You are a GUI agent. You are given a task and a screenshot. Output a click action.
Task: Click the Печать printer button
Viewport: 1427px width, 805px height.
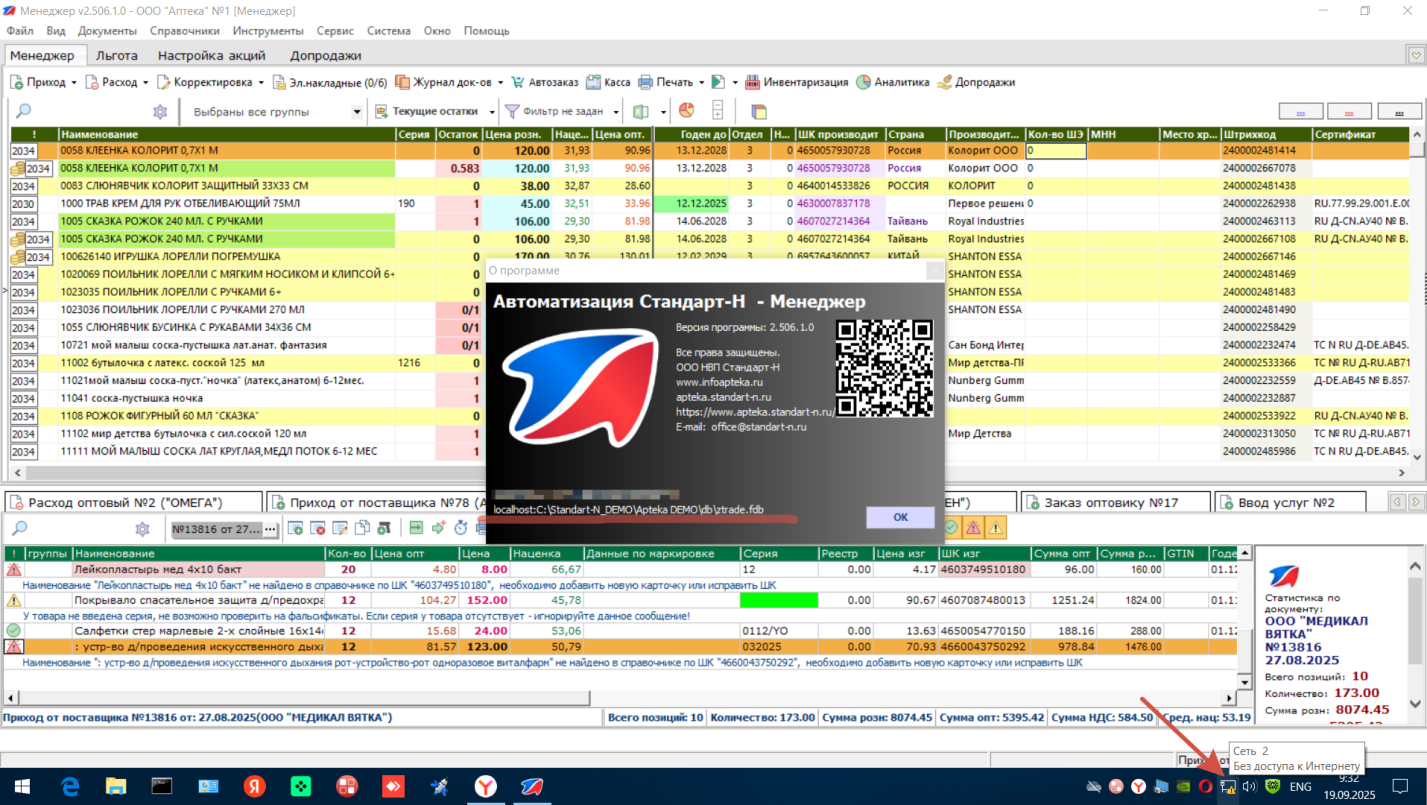[x=665, y=82]
